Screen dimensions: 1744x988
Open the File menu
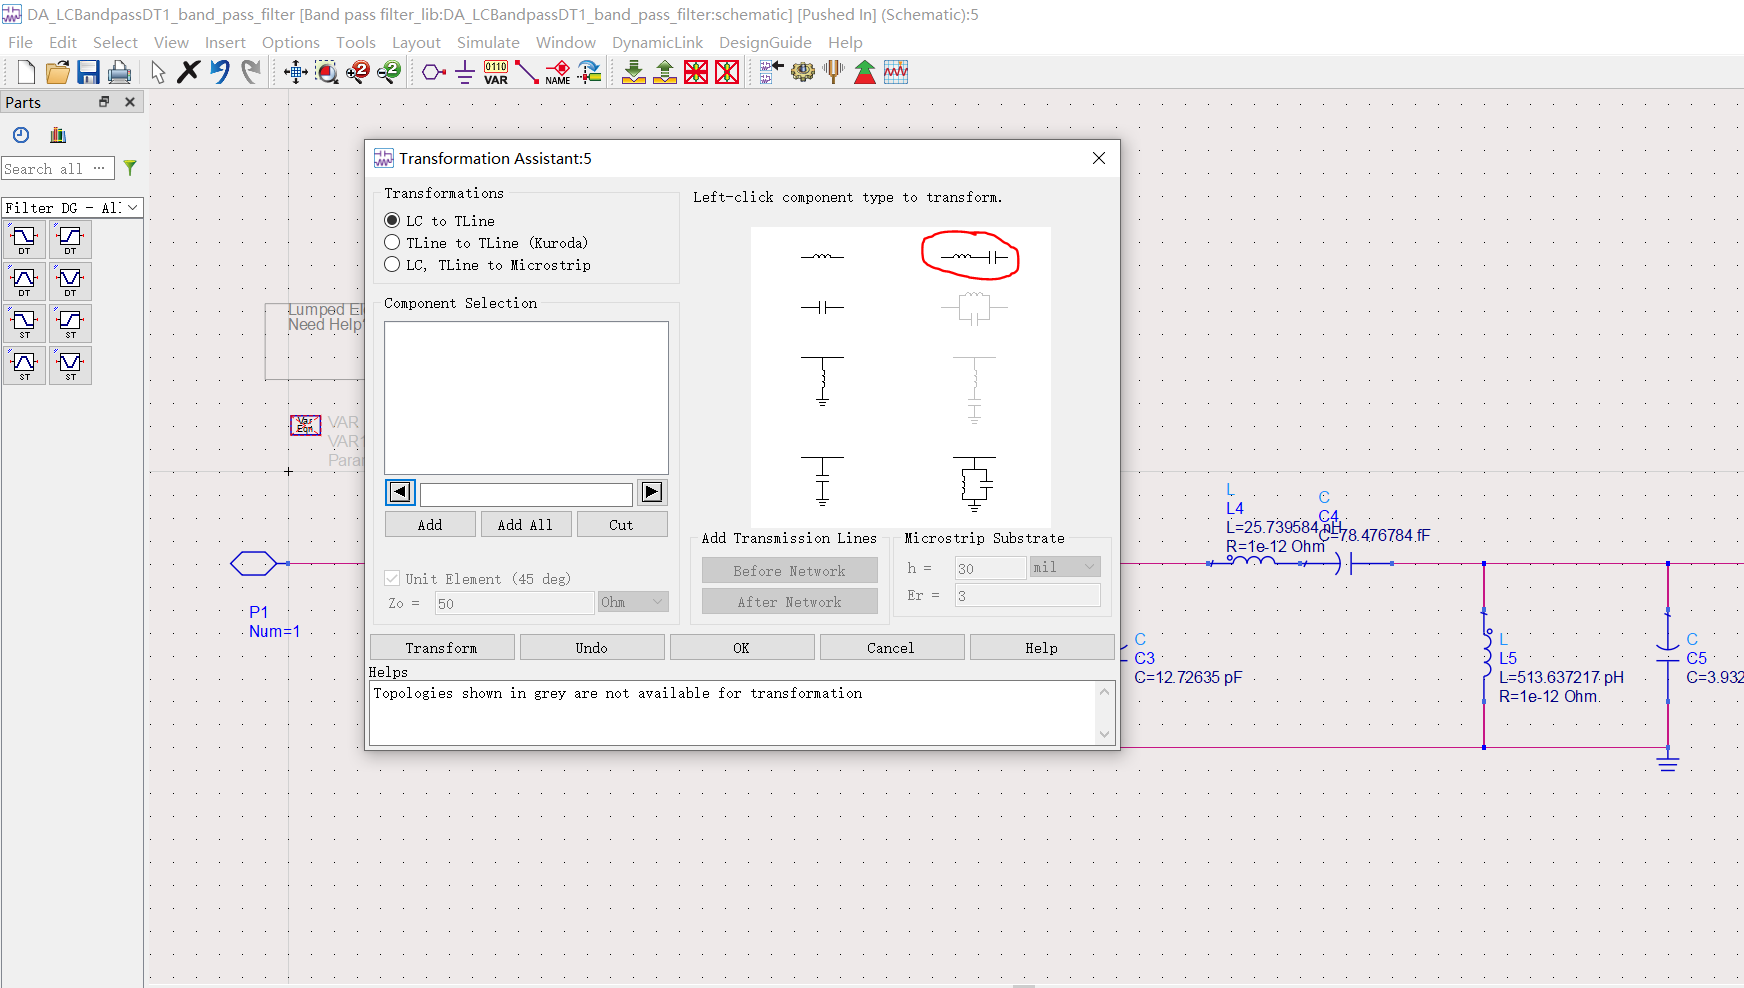[x=20, y=42]
